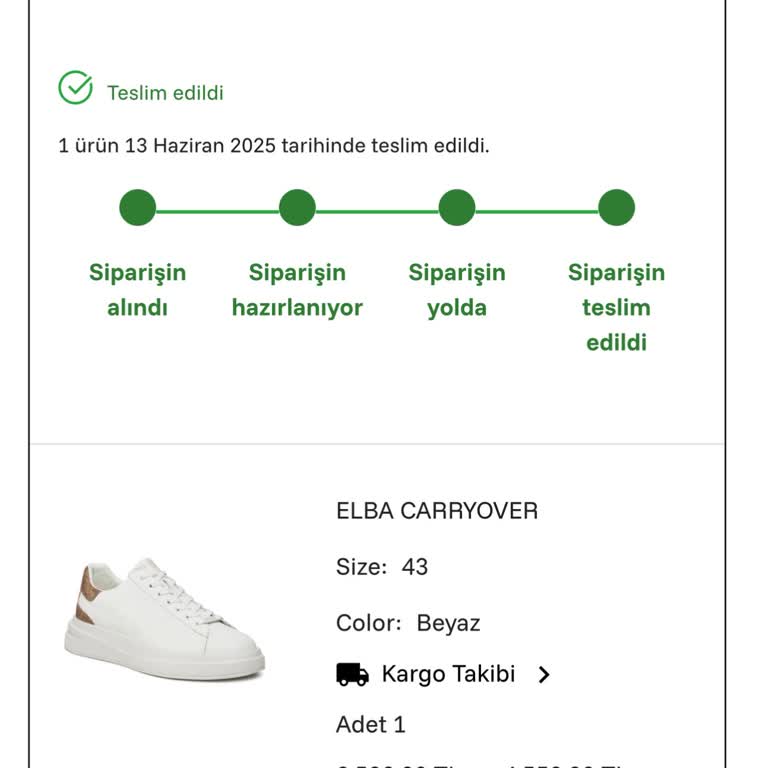Click the 13 Haziran 2025 delivery date text
Screen dimensions: 768x768
(200, 146)
